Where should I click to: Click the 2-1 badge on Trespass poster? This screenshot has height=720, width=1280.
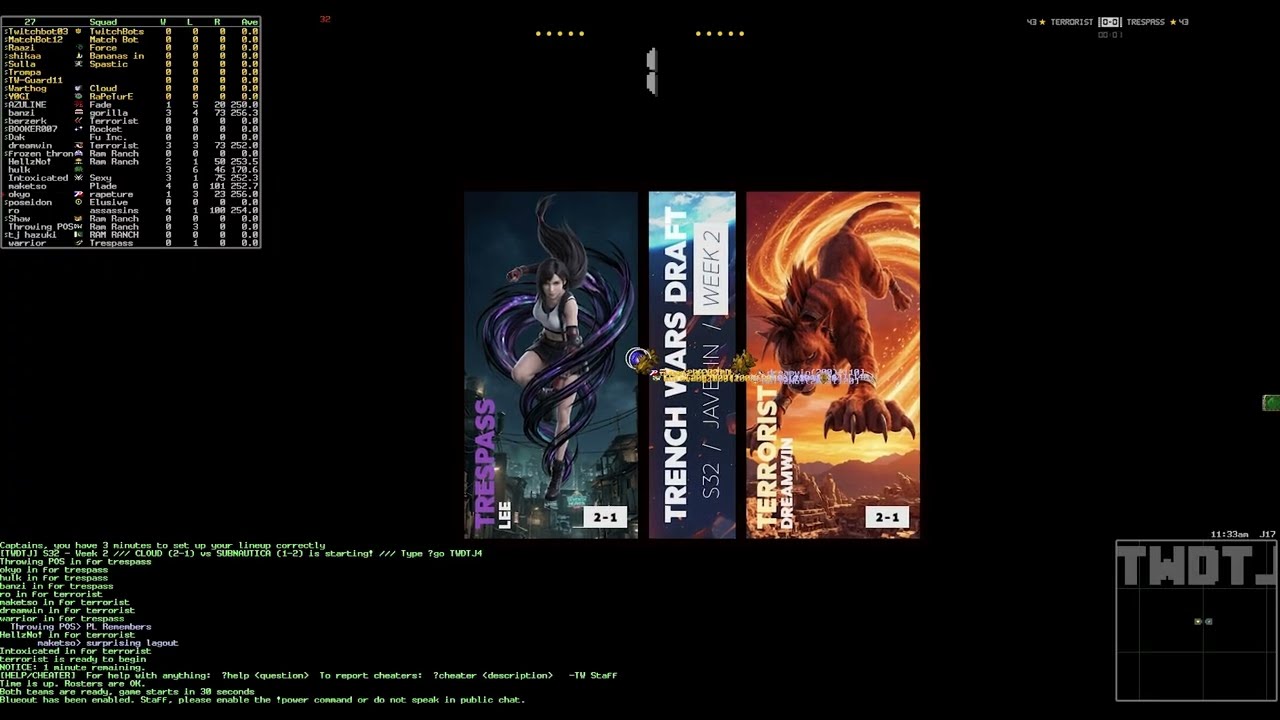[x=606, y=517]
